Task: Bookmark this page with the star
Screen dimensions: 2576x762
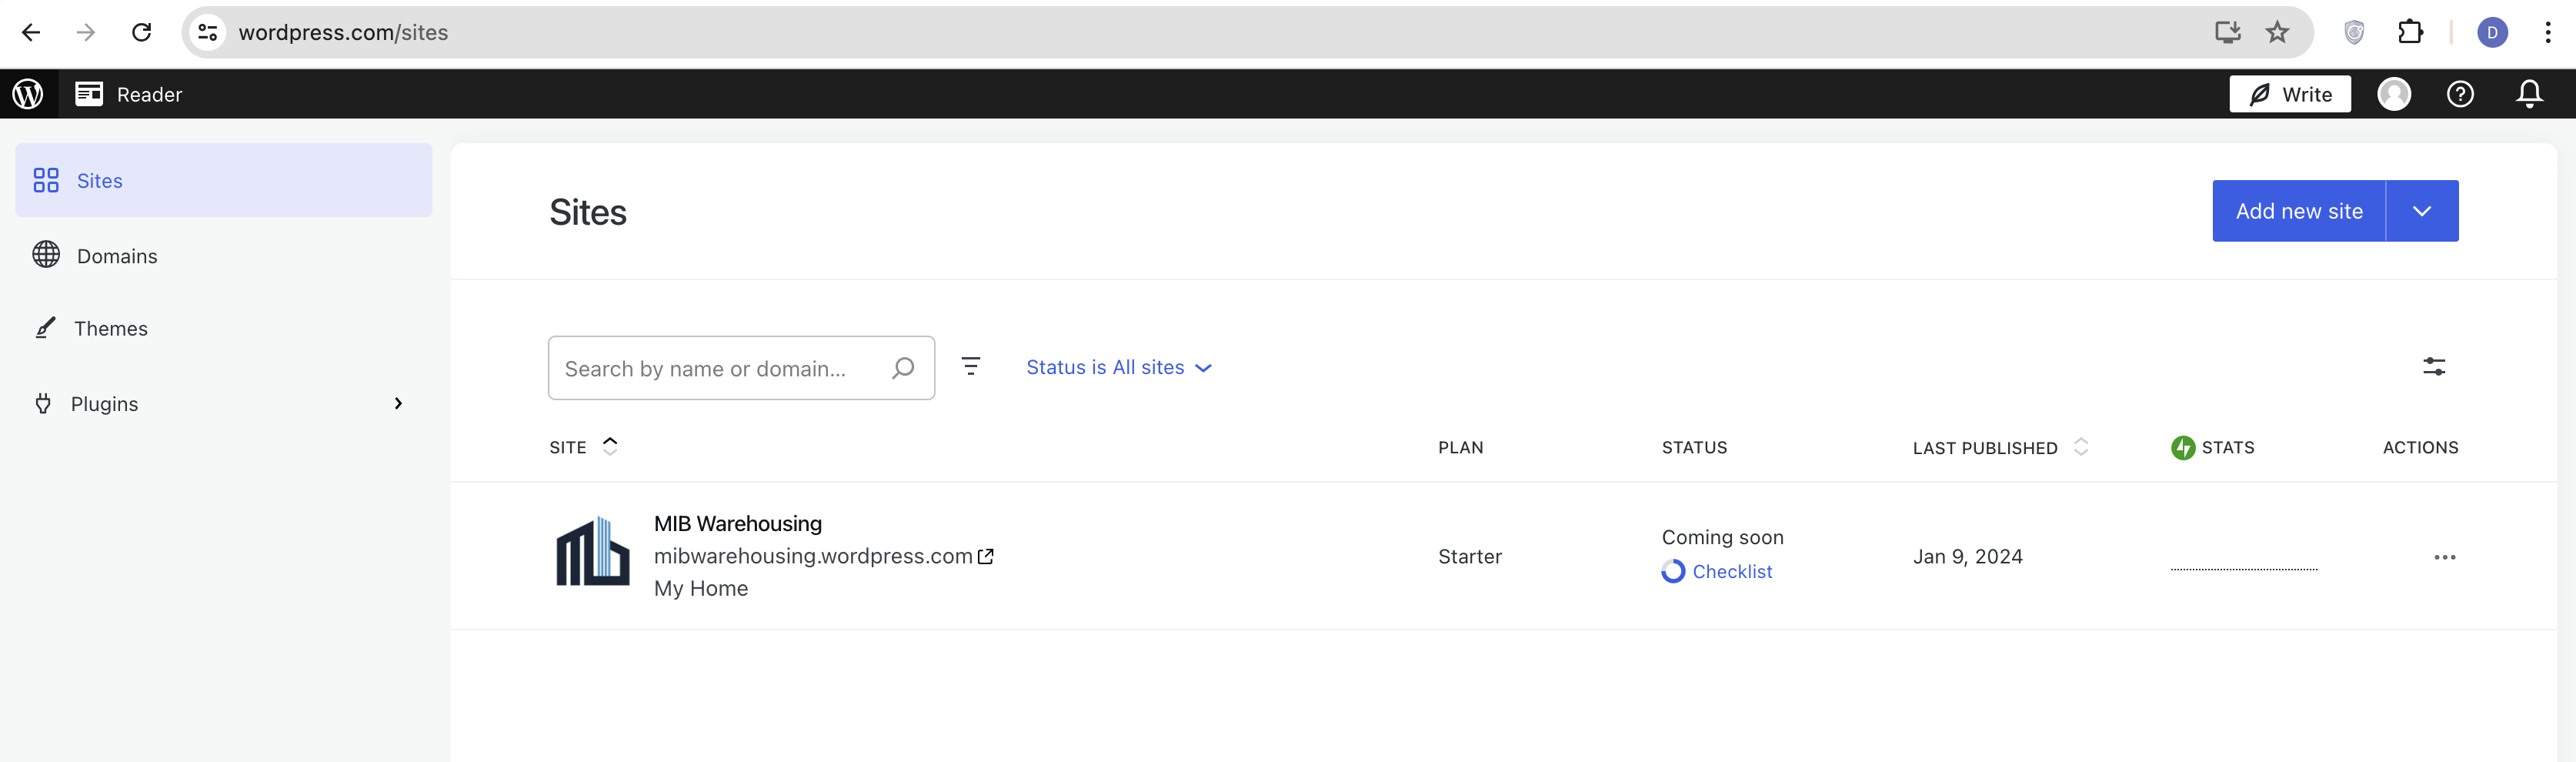Action: pyautogui.click(x=2277, y=33)
